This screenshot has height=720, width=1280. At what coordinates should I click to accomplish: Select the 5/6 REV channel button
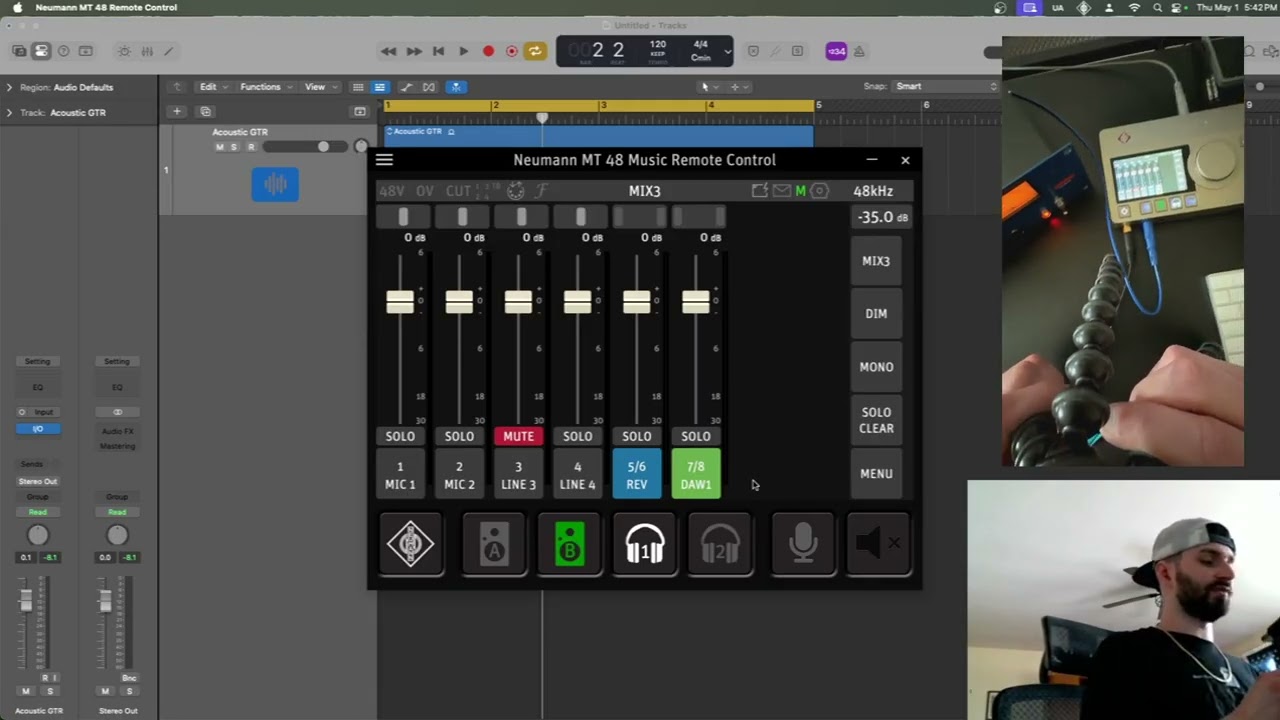(x=637, y=474)
